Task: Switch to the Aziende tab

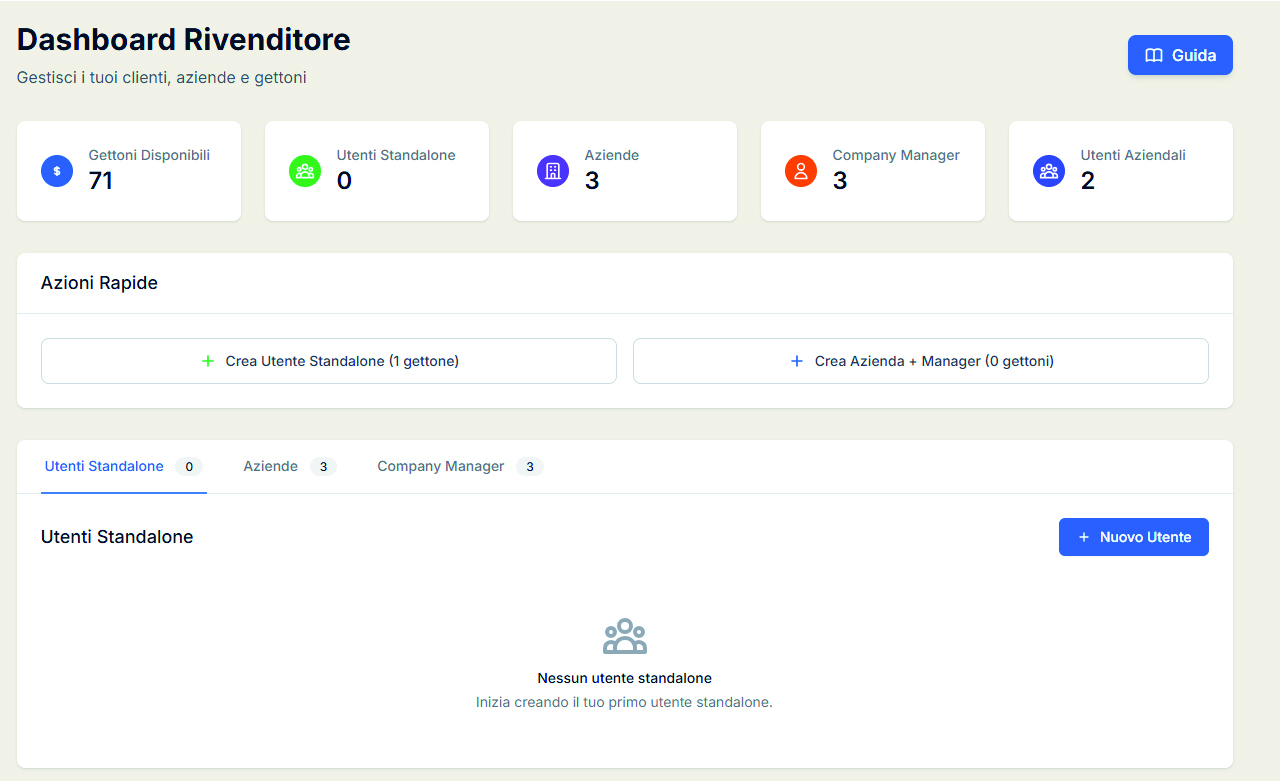Action: pyautogui.click(x=270, y=466)
